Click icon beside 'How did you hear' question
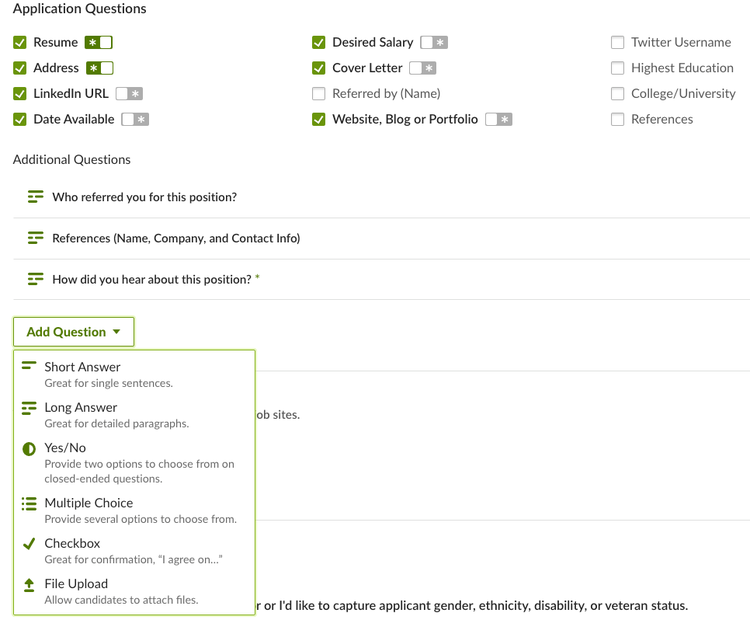The height and width of the screenshot is (620, 750). pos(35,279)
